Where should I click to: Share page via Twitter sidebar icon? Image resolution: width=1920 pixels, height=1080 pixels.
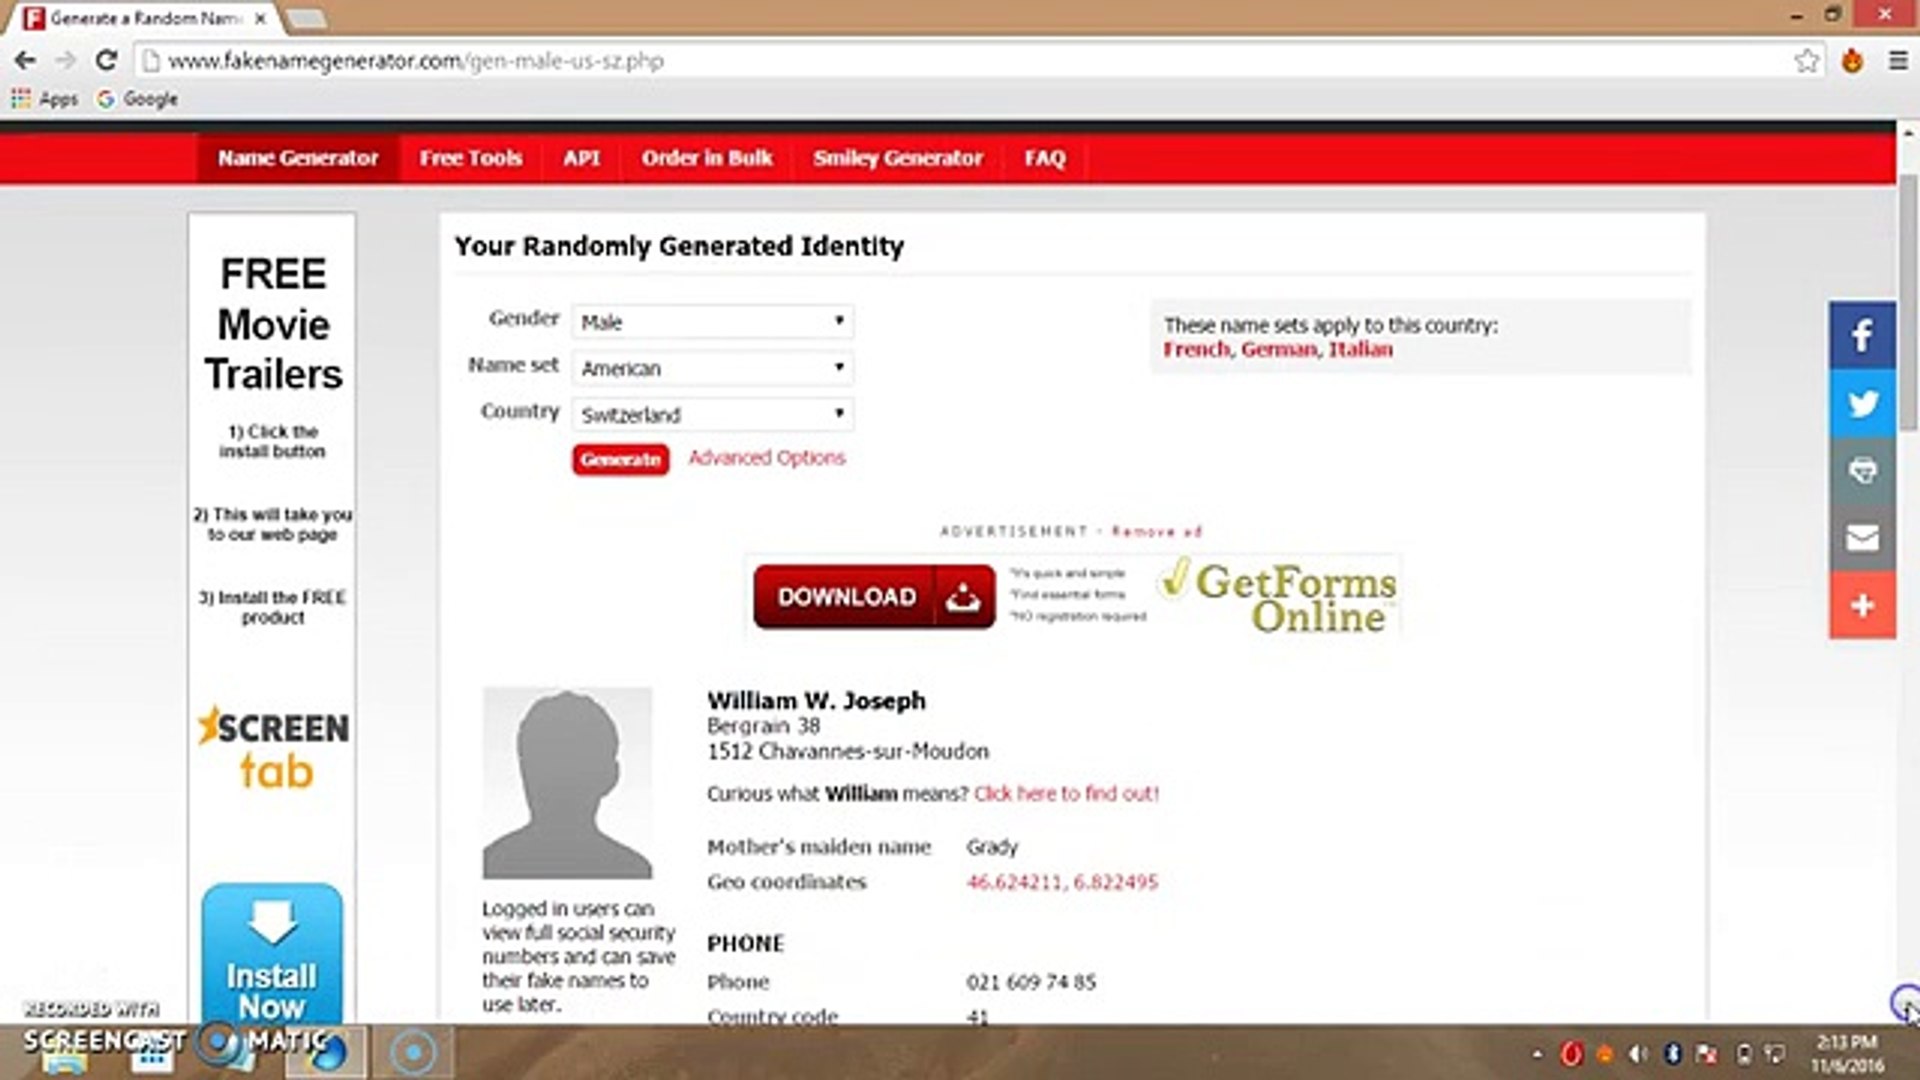(1862, 404)
